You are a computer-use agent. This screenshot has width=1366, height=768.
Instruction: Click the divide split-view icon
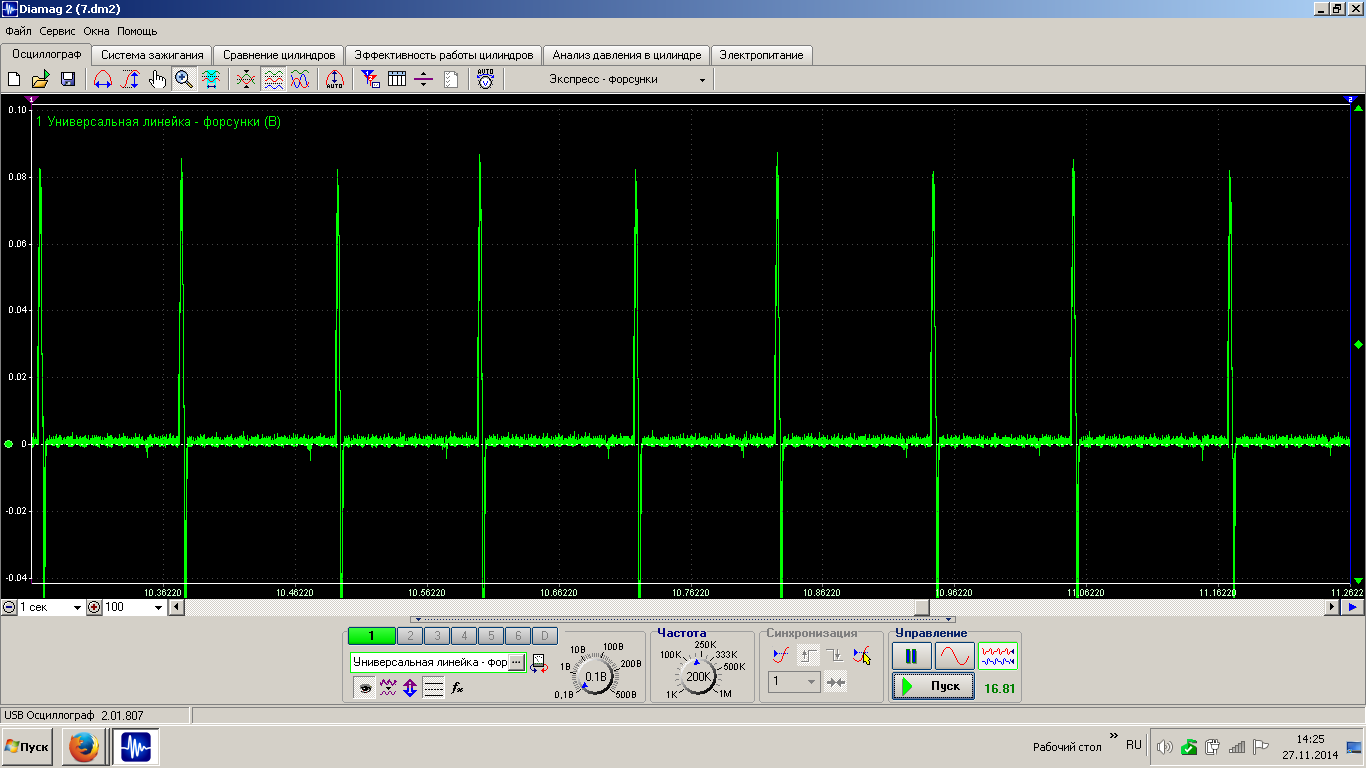coord(424,79)
